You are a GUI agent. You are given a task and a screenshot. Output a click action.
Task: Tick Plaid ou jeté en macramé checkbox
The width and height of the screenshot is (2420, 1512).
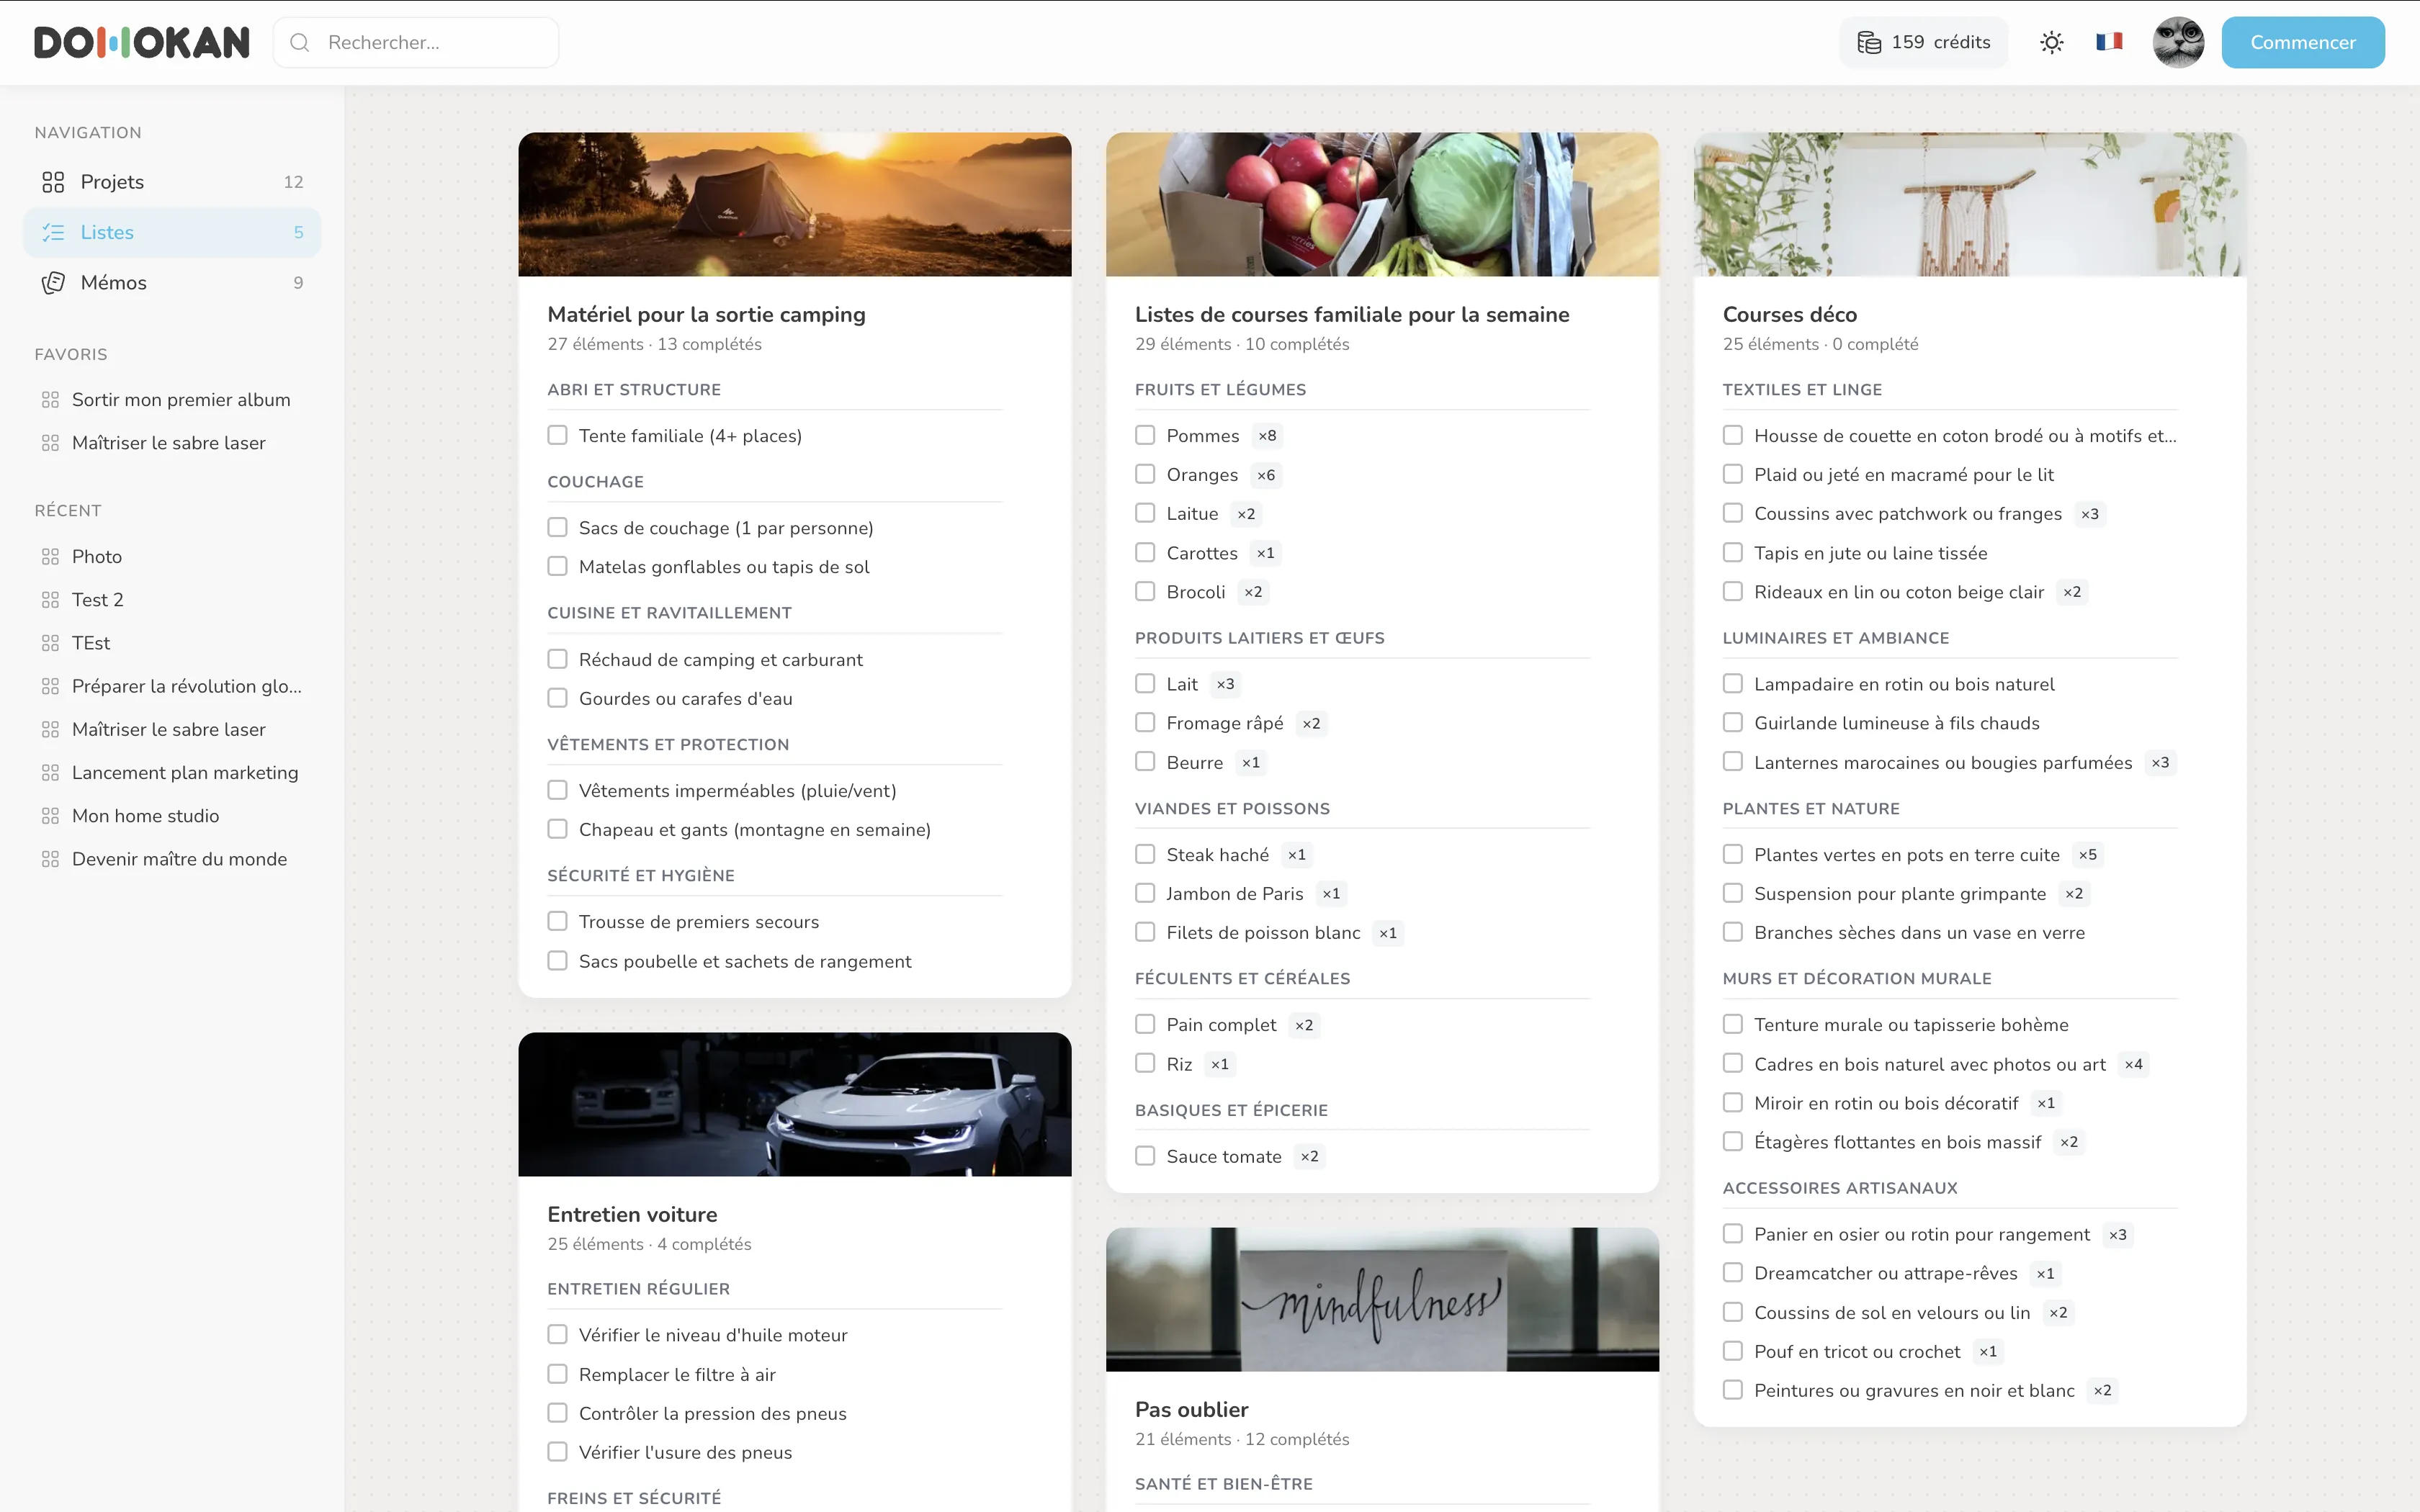[1733, 474]
